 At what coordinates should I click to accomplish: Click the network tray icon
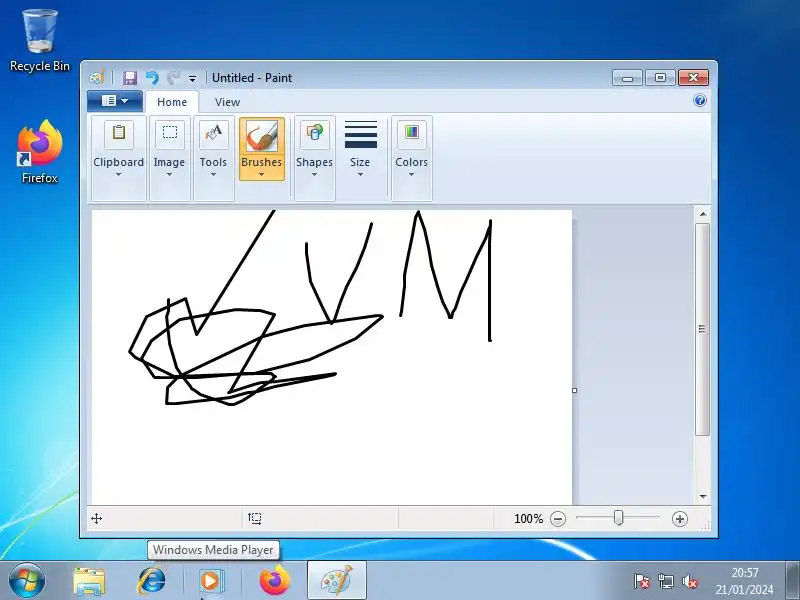[666, 581]
